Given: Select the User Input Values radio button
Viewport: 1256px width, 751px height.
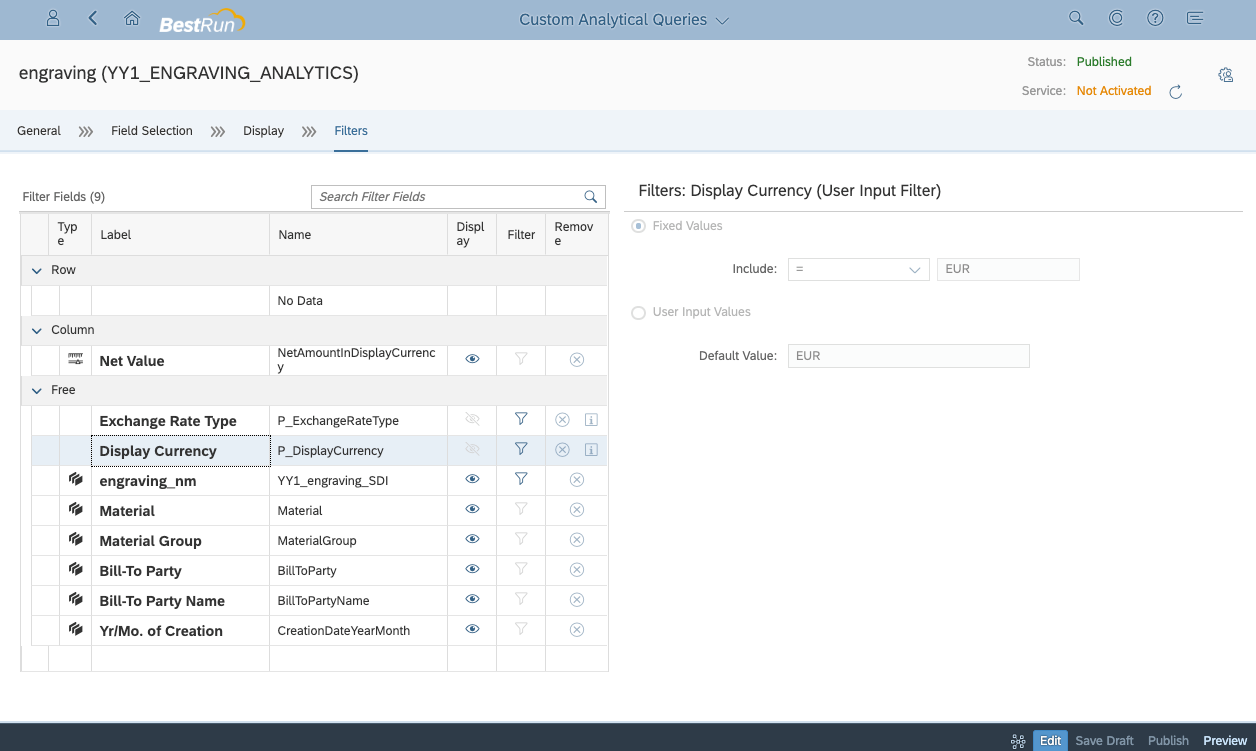Looking at the screenshot, I should [x=638, y=312].
